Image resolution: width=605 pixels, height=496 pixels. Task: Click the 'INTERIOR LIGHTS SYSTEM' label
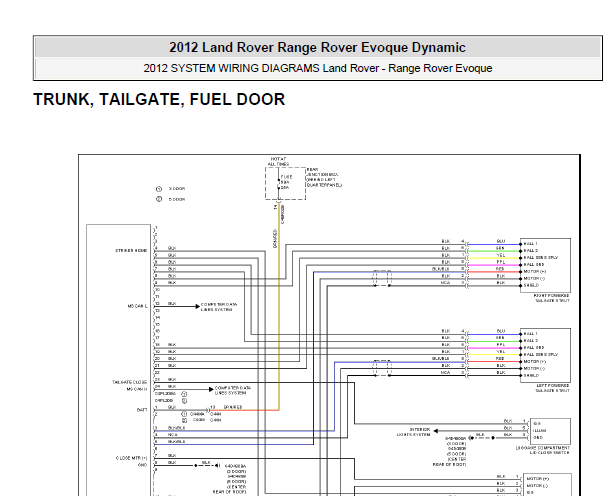tap(414, 432)
